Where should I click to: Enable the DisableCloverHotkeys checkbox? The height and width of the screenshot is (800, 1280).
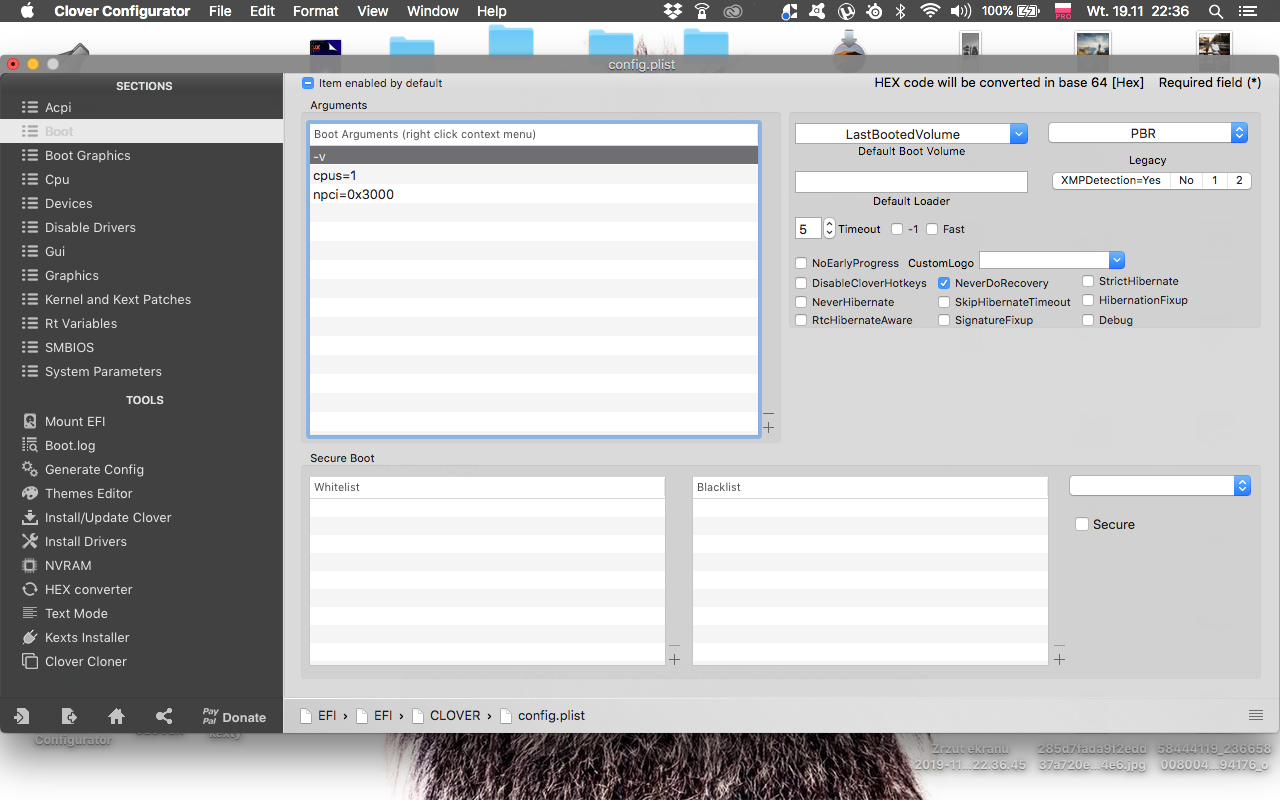[801, 283]
